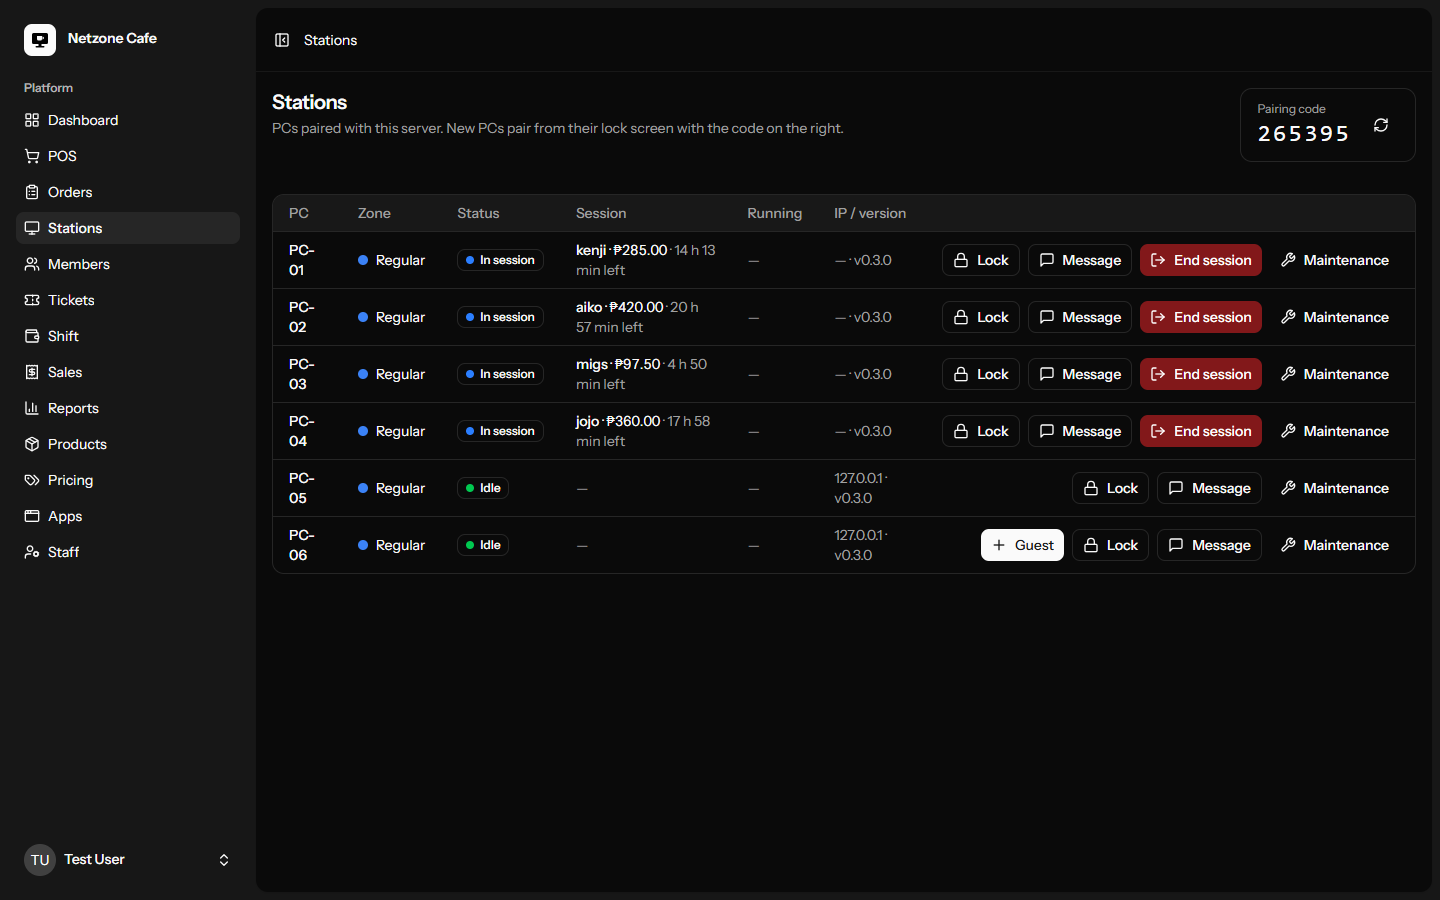
Task: Lock station PC-01
Action: (981, 260)
